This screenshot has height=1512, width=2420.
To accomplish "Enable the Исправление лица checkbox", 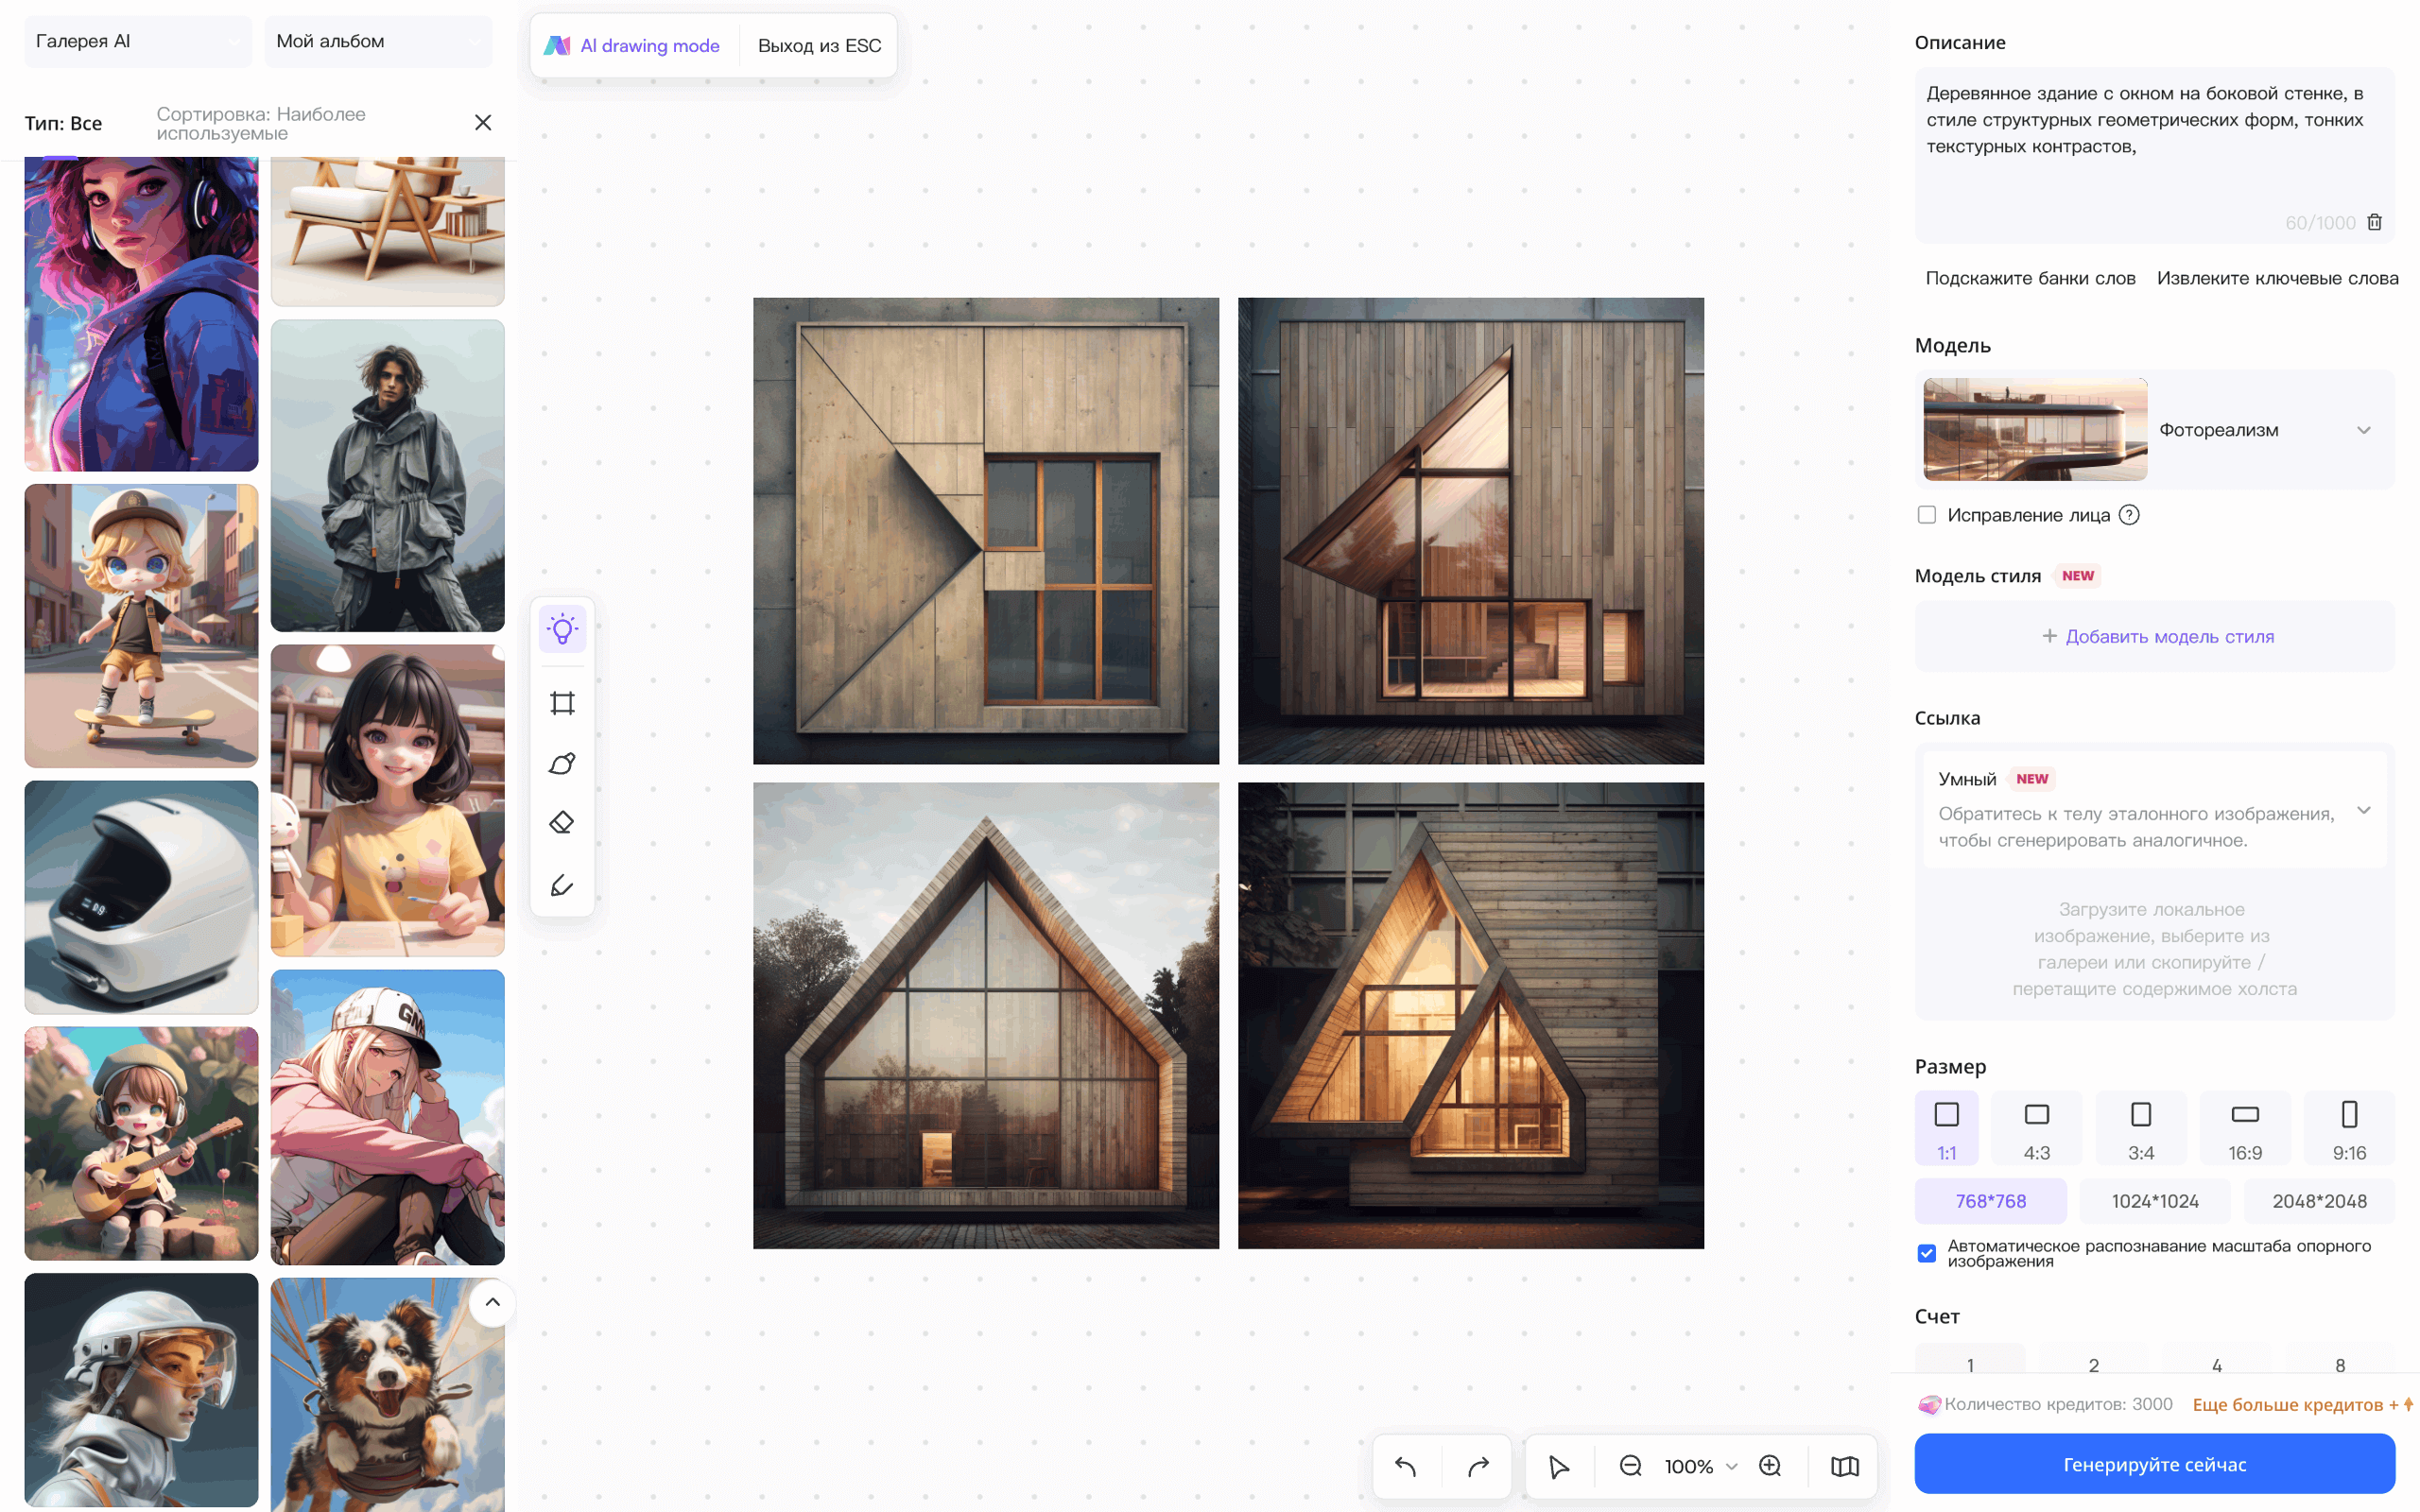I will pyautogui.click(x=1927, y=515).
